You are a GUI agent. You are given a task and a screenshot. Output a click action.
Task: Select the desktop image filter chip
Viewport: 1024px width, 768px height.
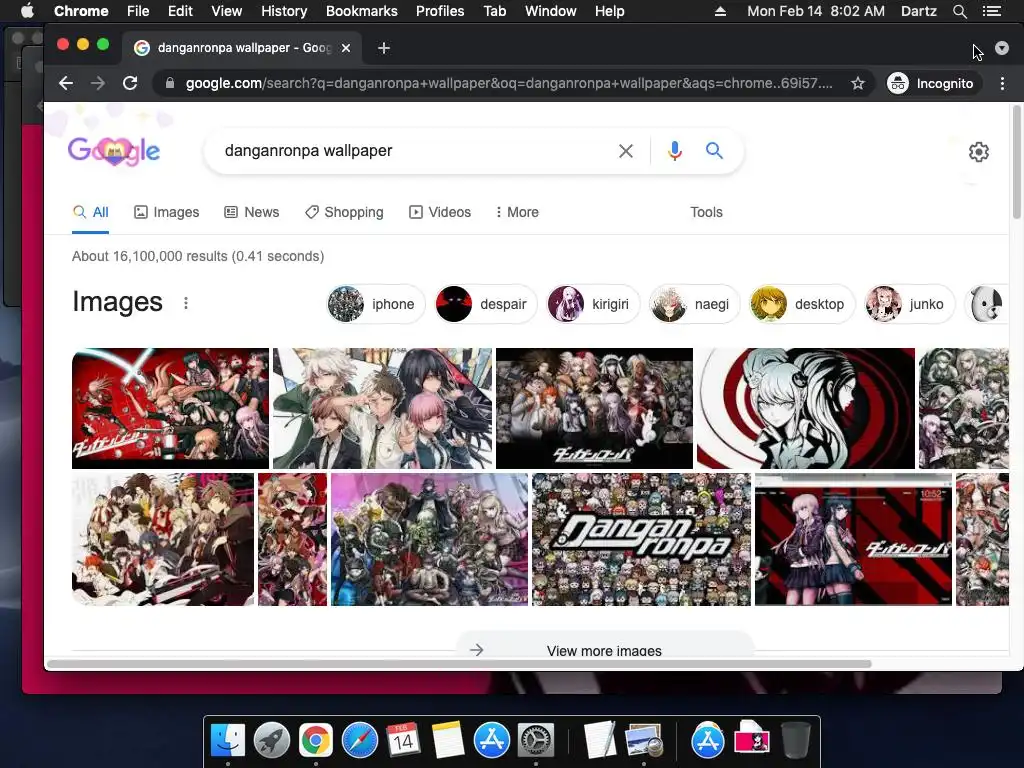point(802,304)
